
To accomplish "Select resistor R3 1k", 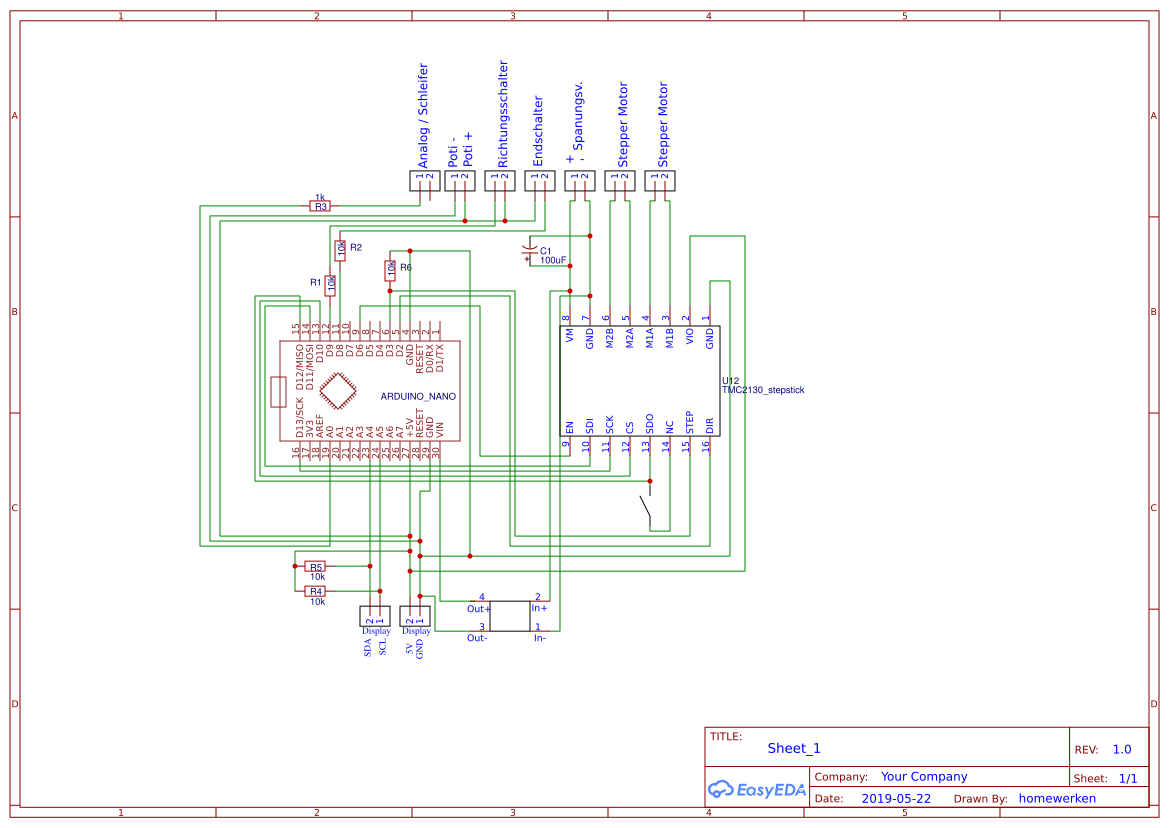I will coord(320,206).
